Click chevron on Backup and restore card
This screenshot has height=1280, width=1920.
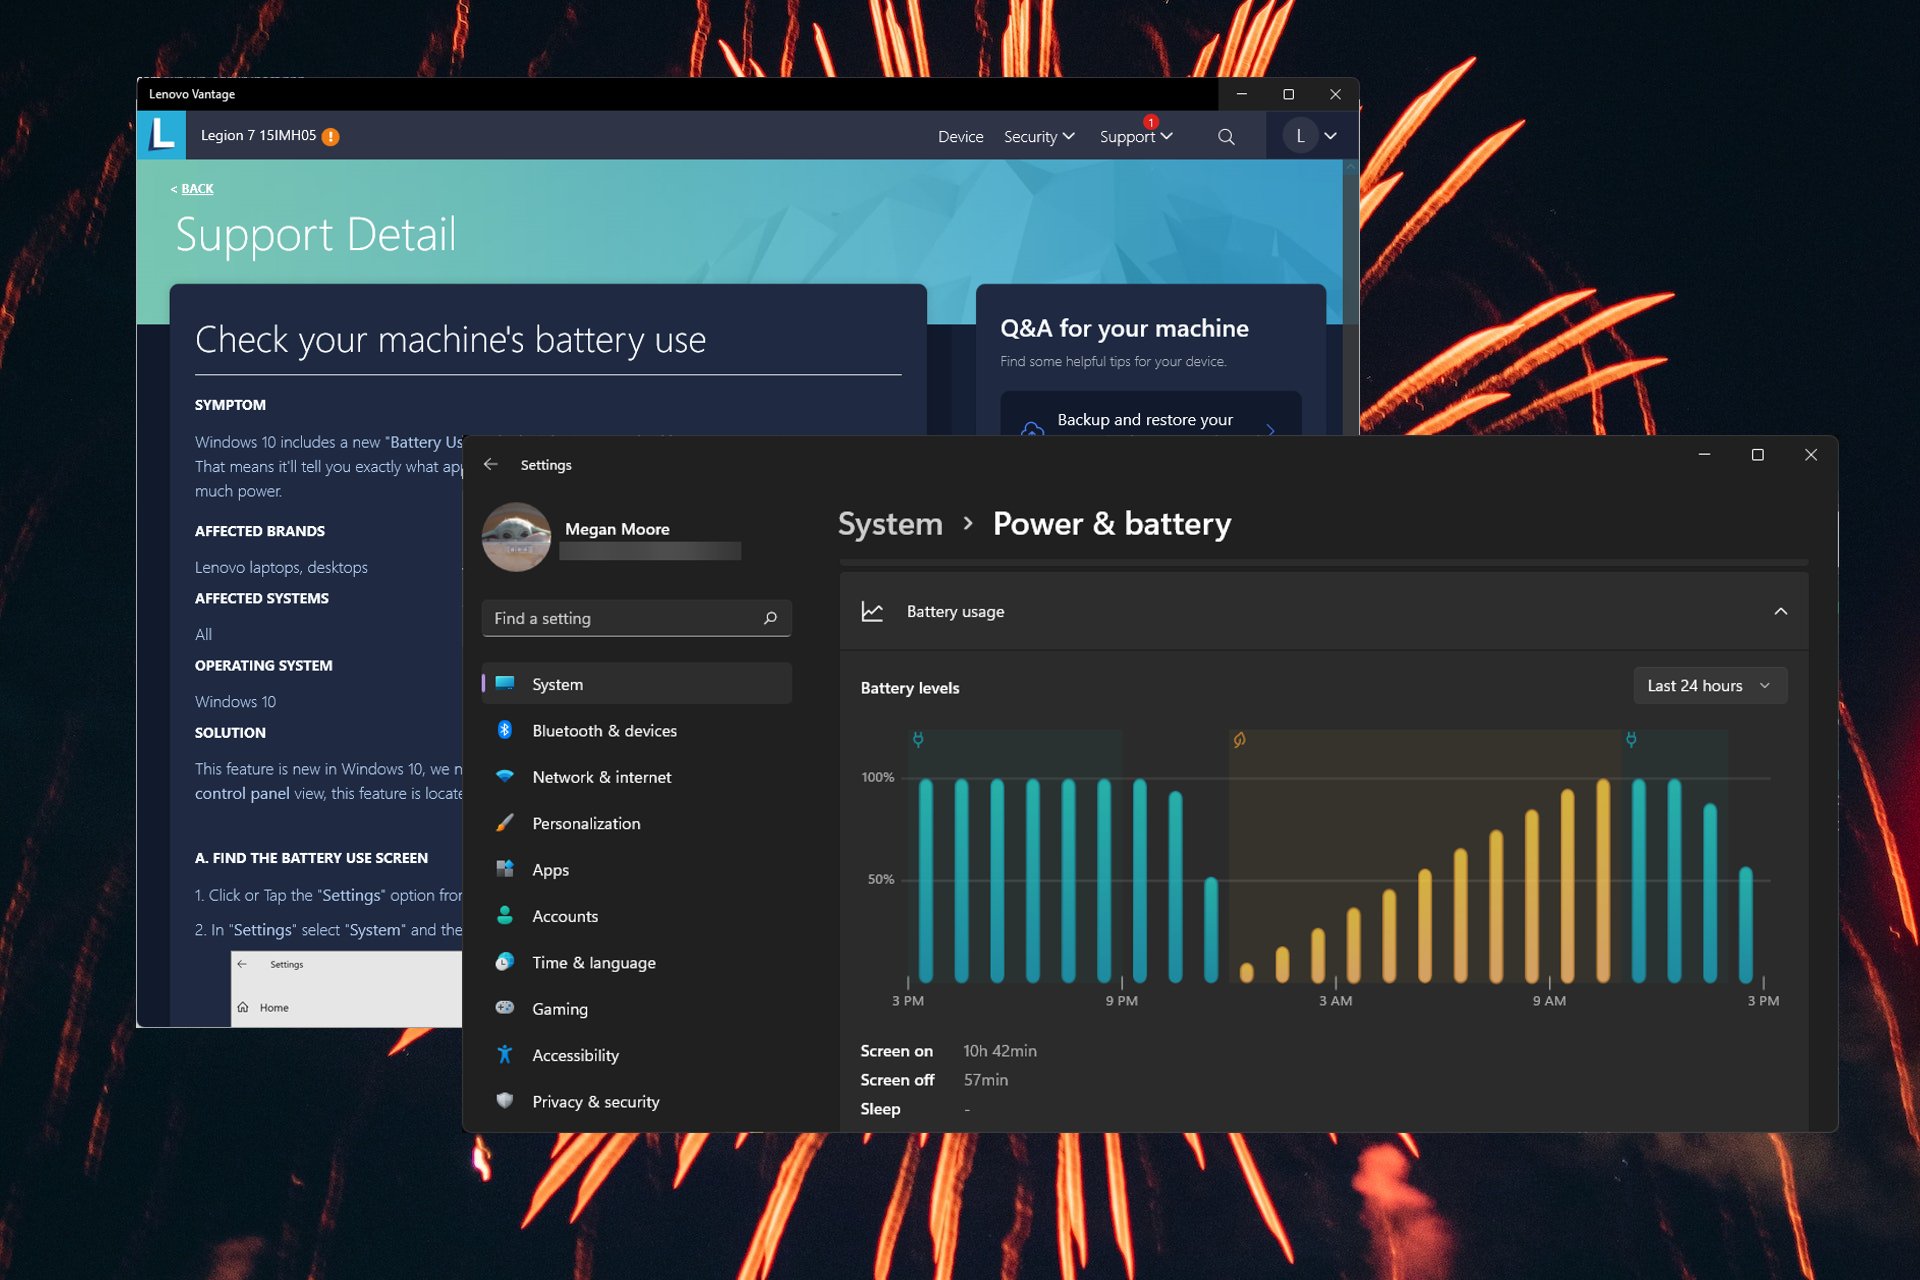[x=1271, y=429]
